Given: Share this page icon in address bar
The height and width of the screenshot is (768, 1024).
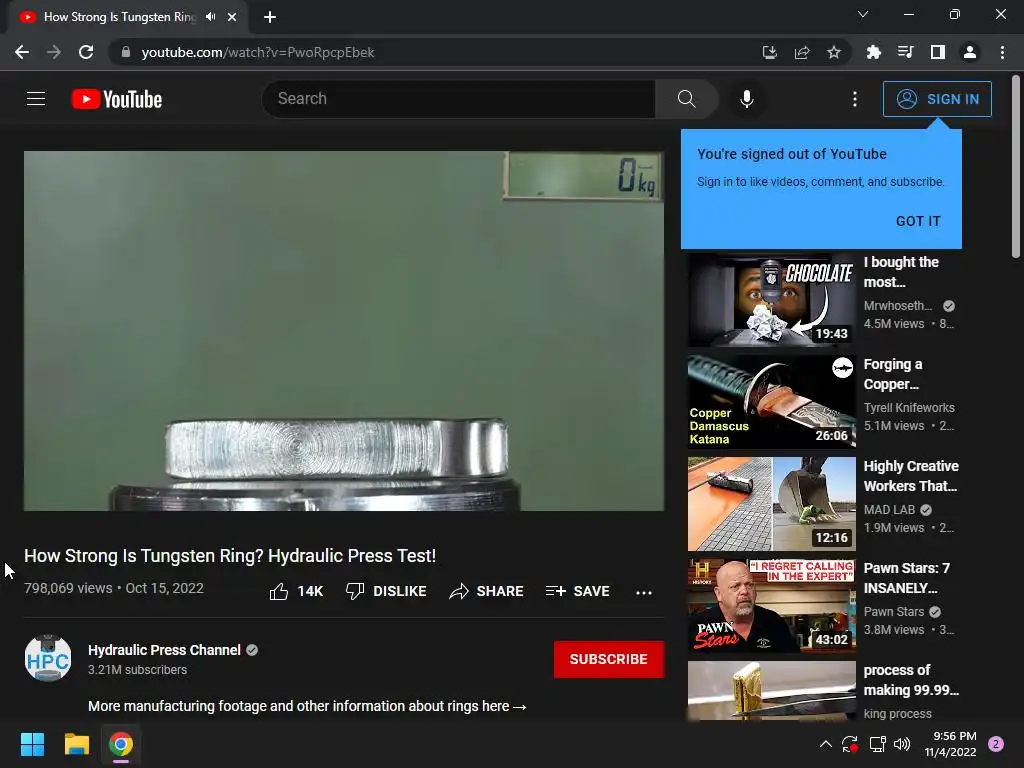Looking at the screenshot, I should pos(802,52).
